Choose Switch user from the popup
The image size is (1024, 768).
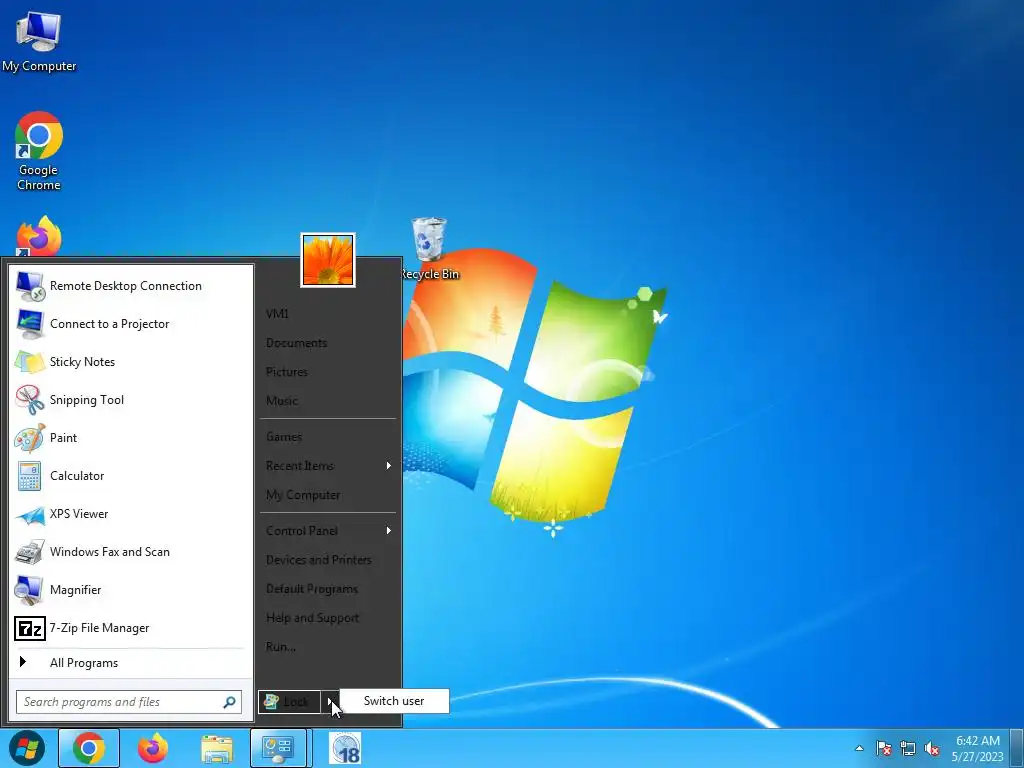(394, 701)
